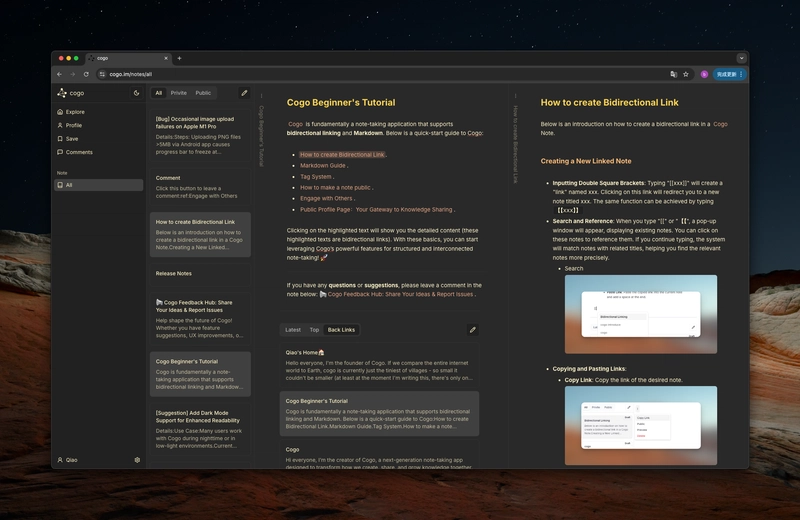Click the new note pencil icon
Image resolution: width=800 pixels, height=520 pixels.
coord(244,93)
